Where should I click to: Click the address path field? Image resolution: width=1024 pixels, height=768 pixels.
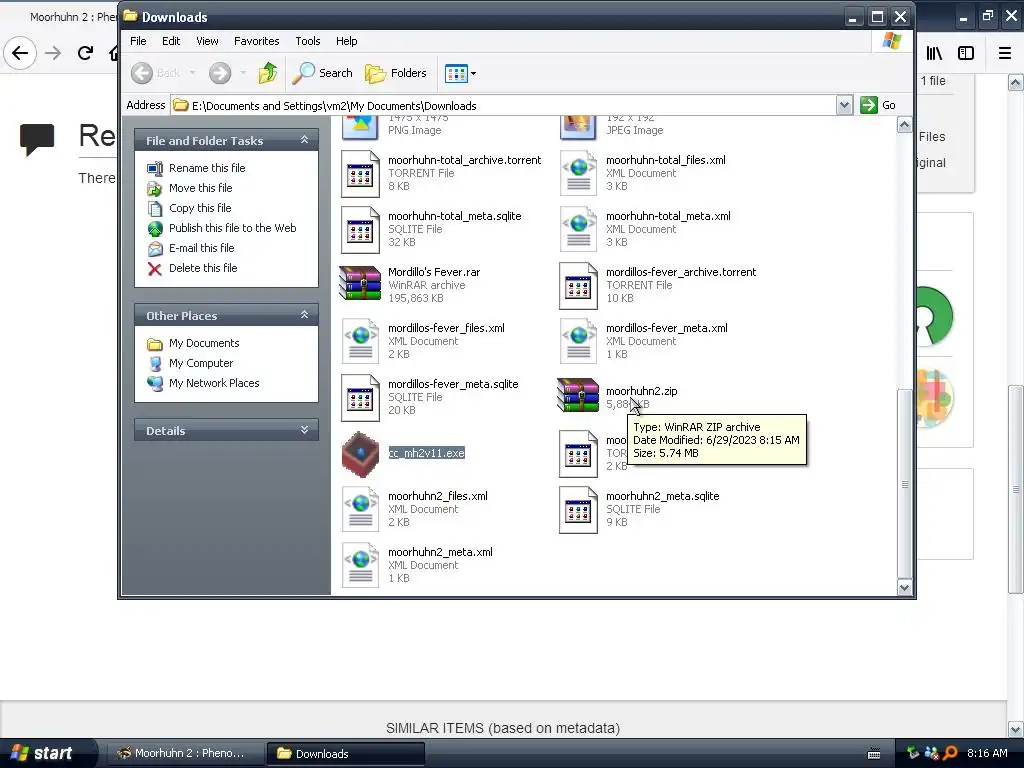(504, 105)
